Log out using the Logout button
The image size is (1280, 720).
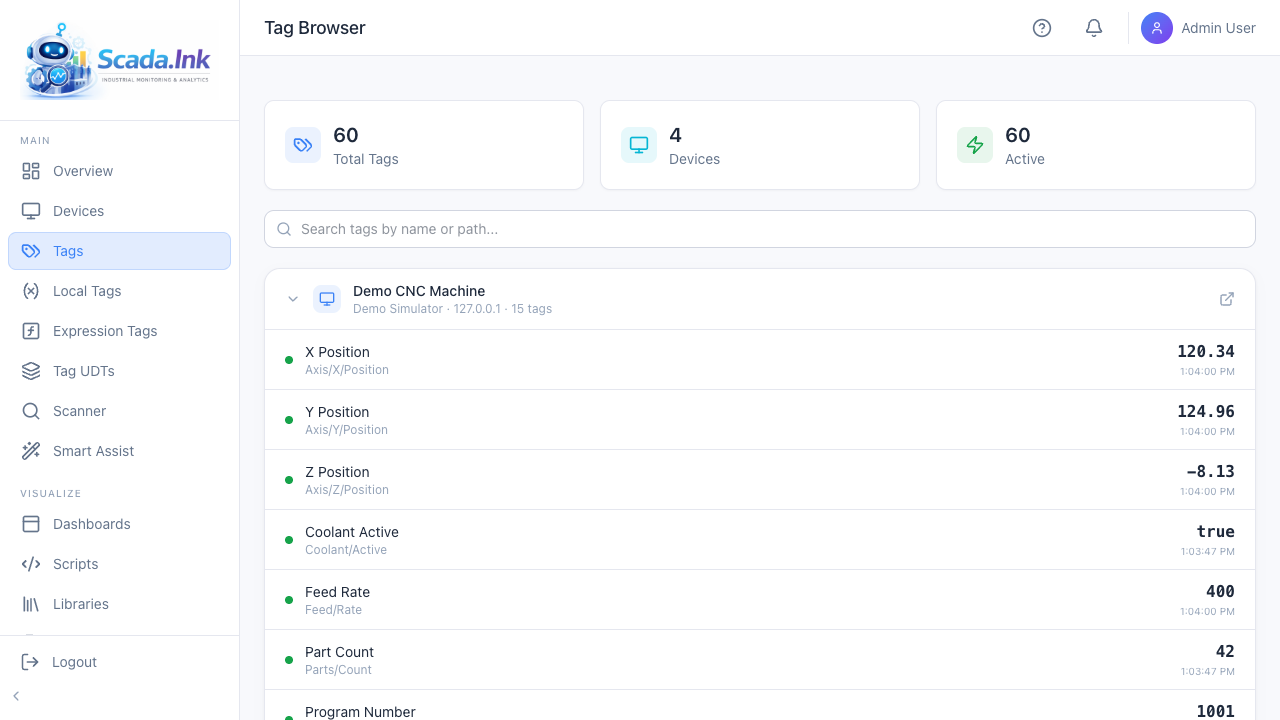tap(119, 662)
